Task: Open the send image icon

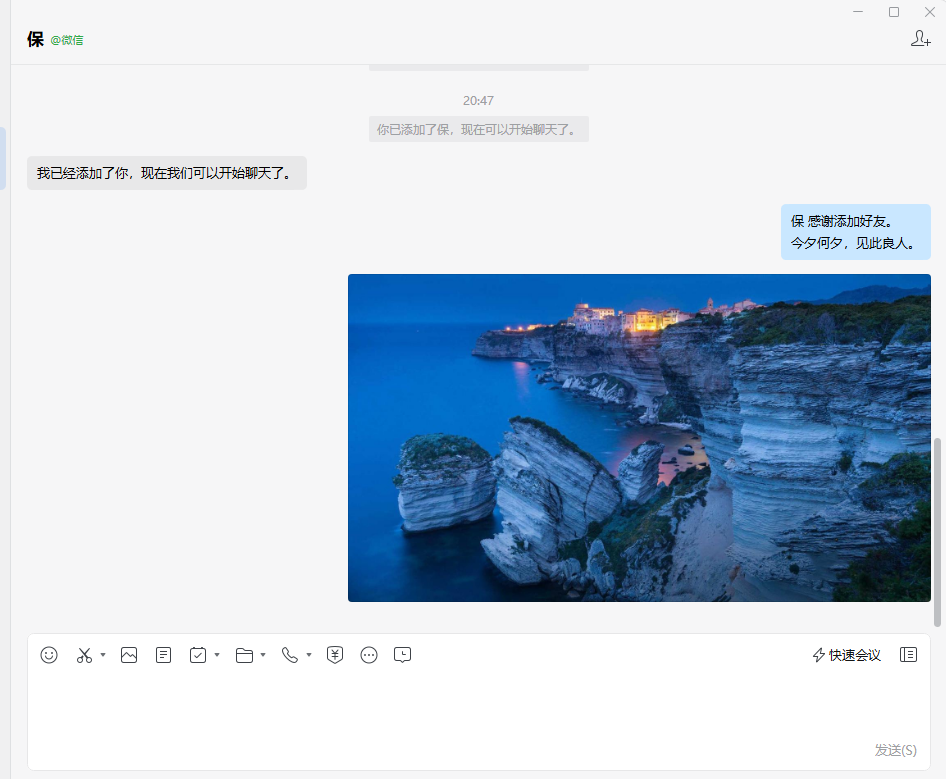Action: point(129,655)
